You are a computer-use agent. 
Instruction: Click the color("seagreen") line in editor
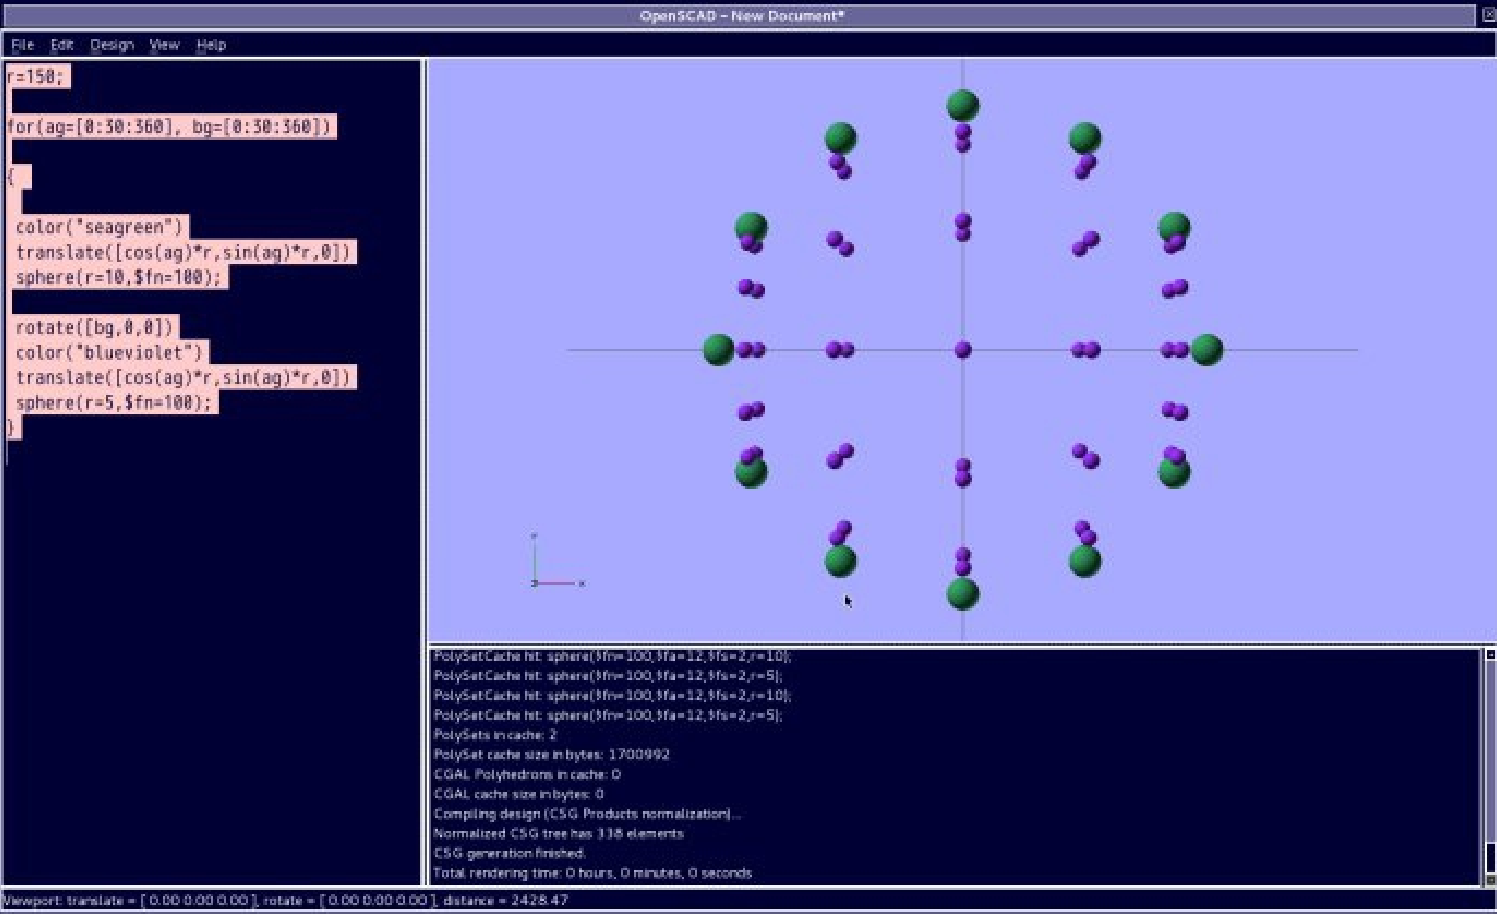click(99, 227)
